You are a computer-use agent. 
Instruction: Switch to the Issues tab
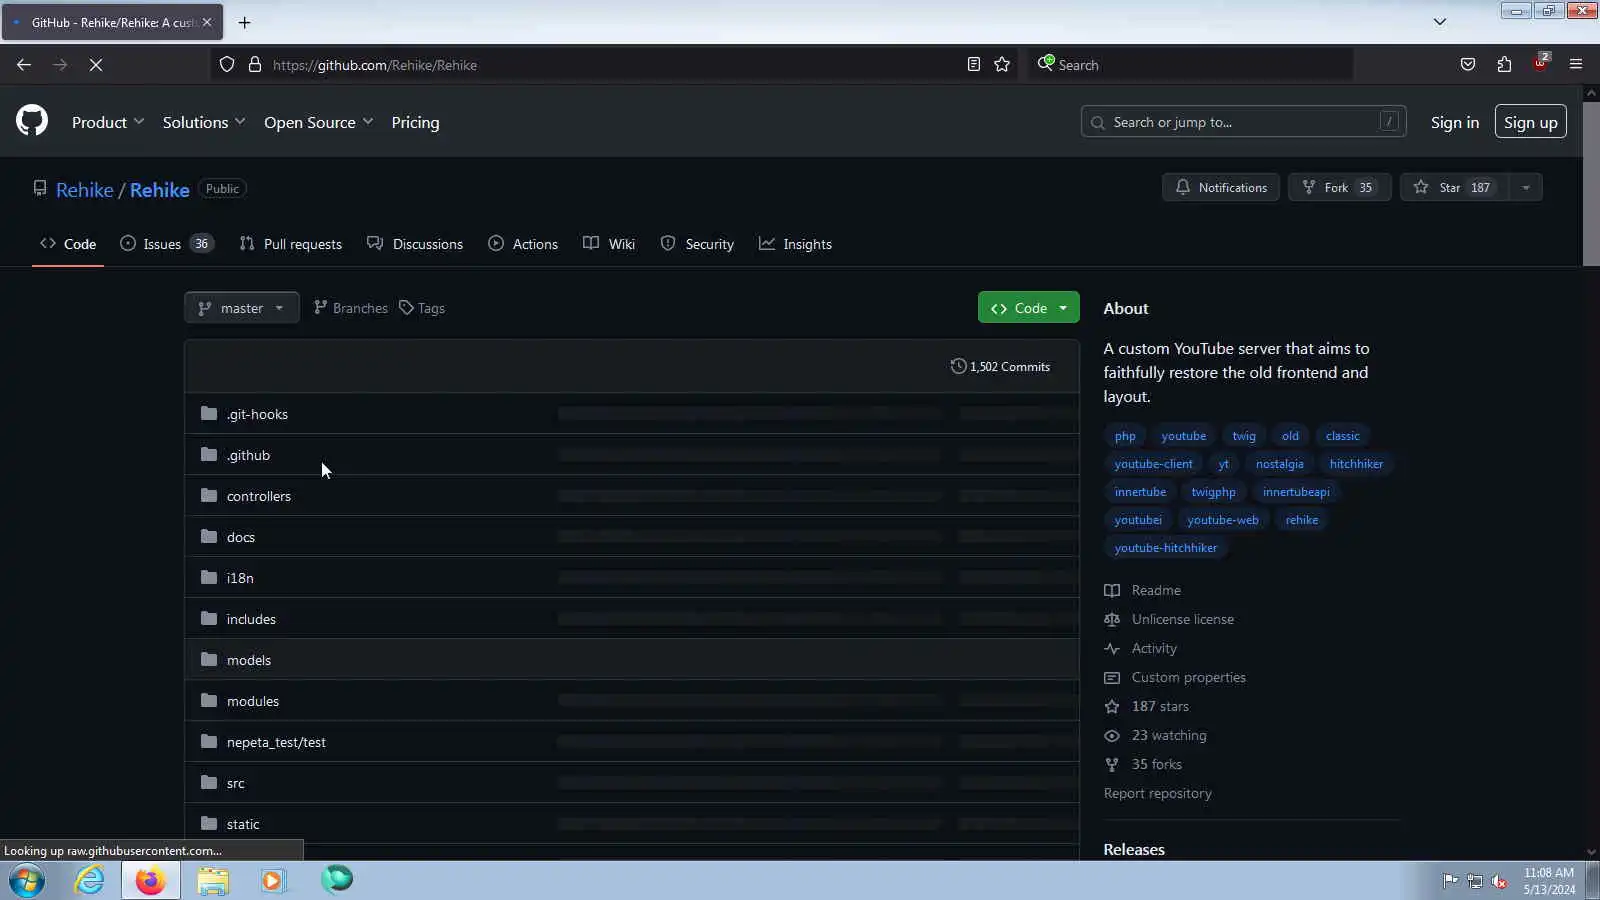coord(166,244)
